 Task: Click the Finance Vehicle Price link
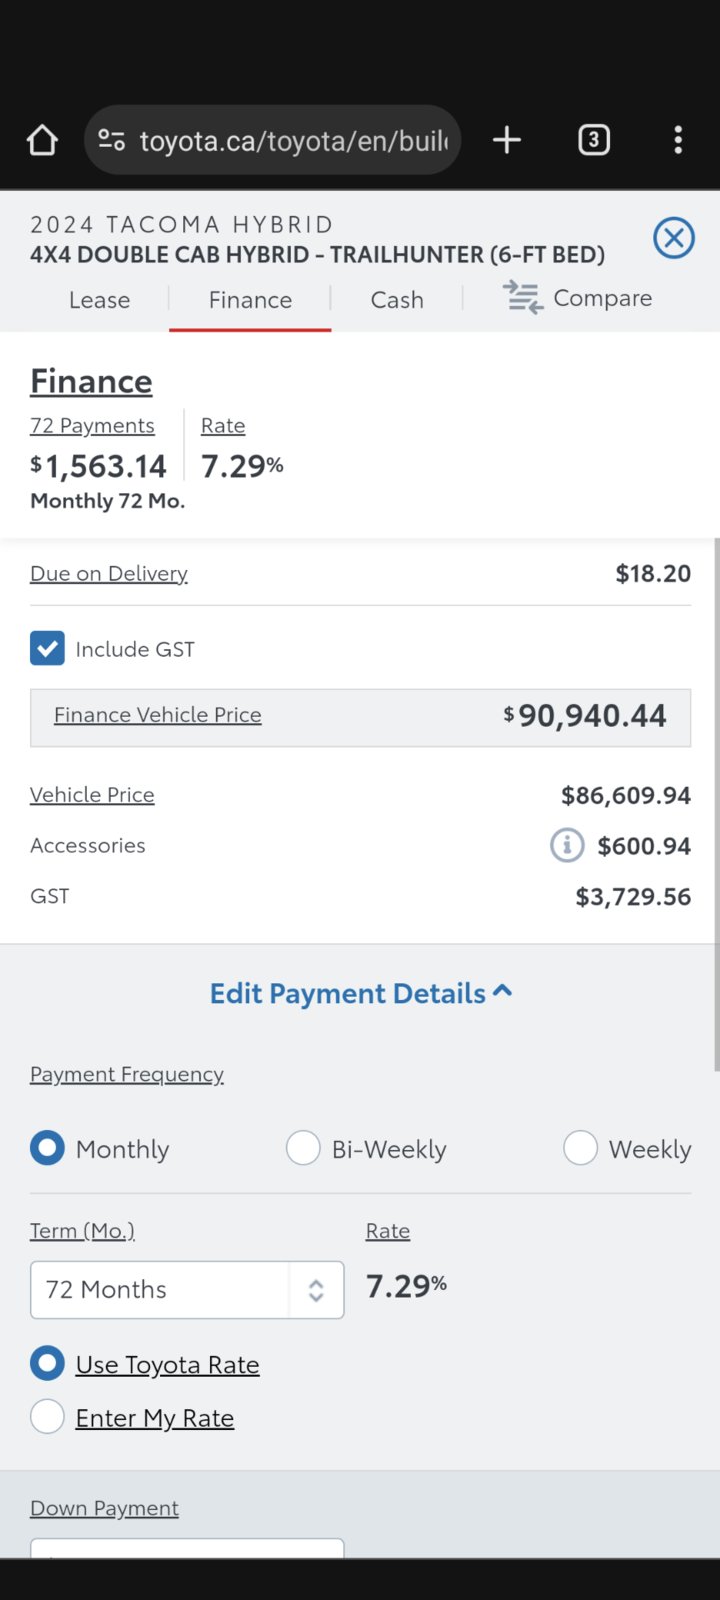157,715
